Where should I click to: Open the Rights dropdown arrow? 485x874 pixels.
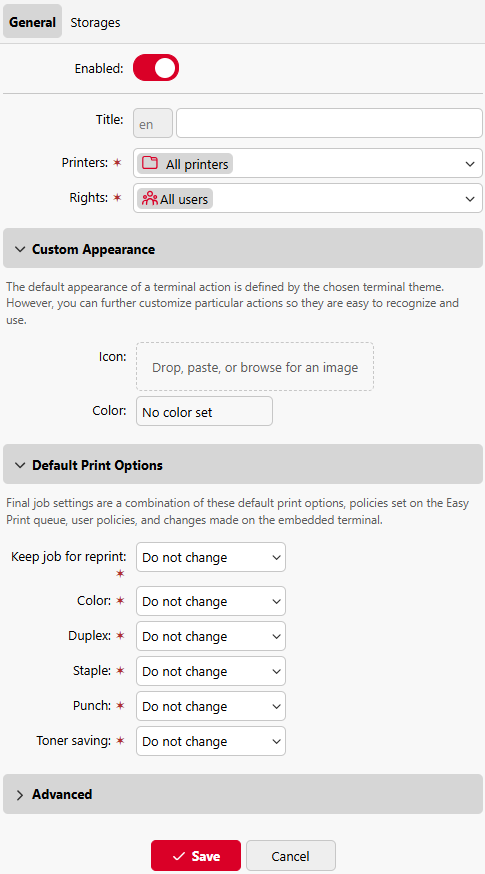[x=470, y=199]
